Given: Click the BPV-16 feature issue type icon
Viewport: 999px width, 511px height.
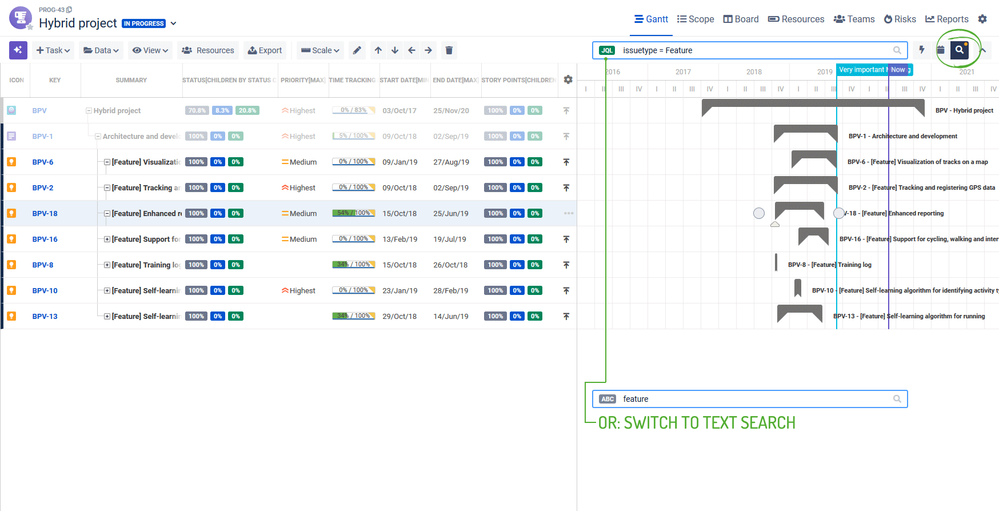Looking at the screenshot, I should [x=11, y=239].
